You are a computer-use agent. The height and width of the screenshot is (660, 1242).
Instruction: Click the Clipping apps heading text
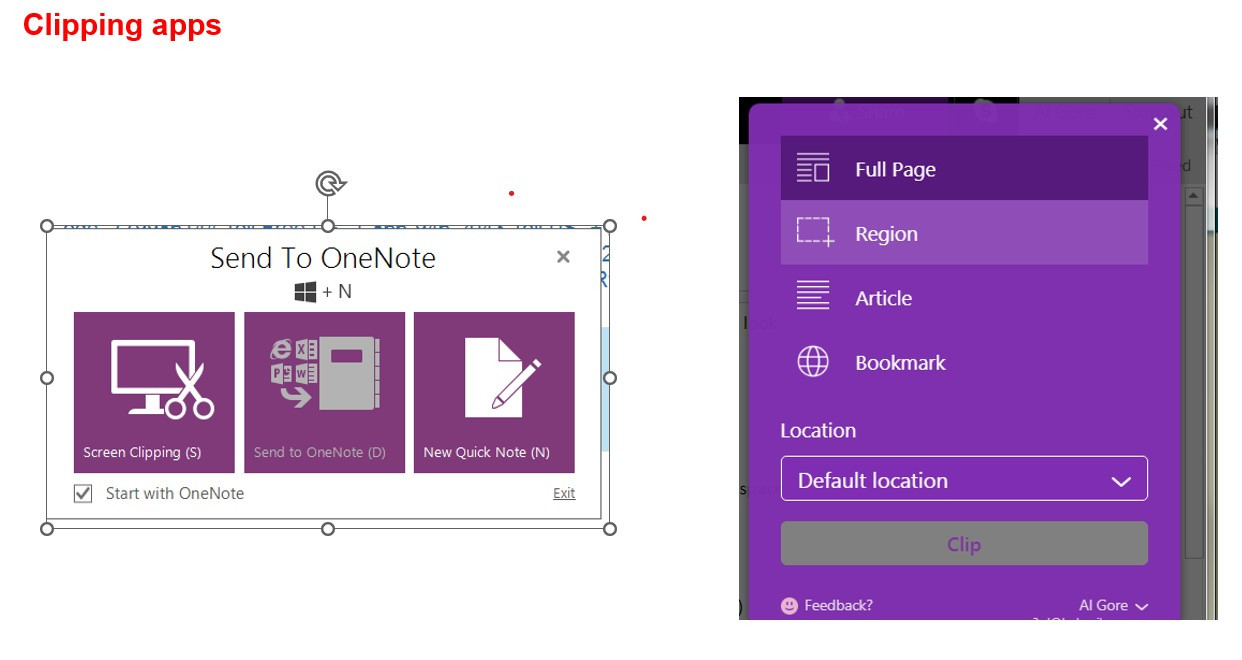tap(122, 25)
